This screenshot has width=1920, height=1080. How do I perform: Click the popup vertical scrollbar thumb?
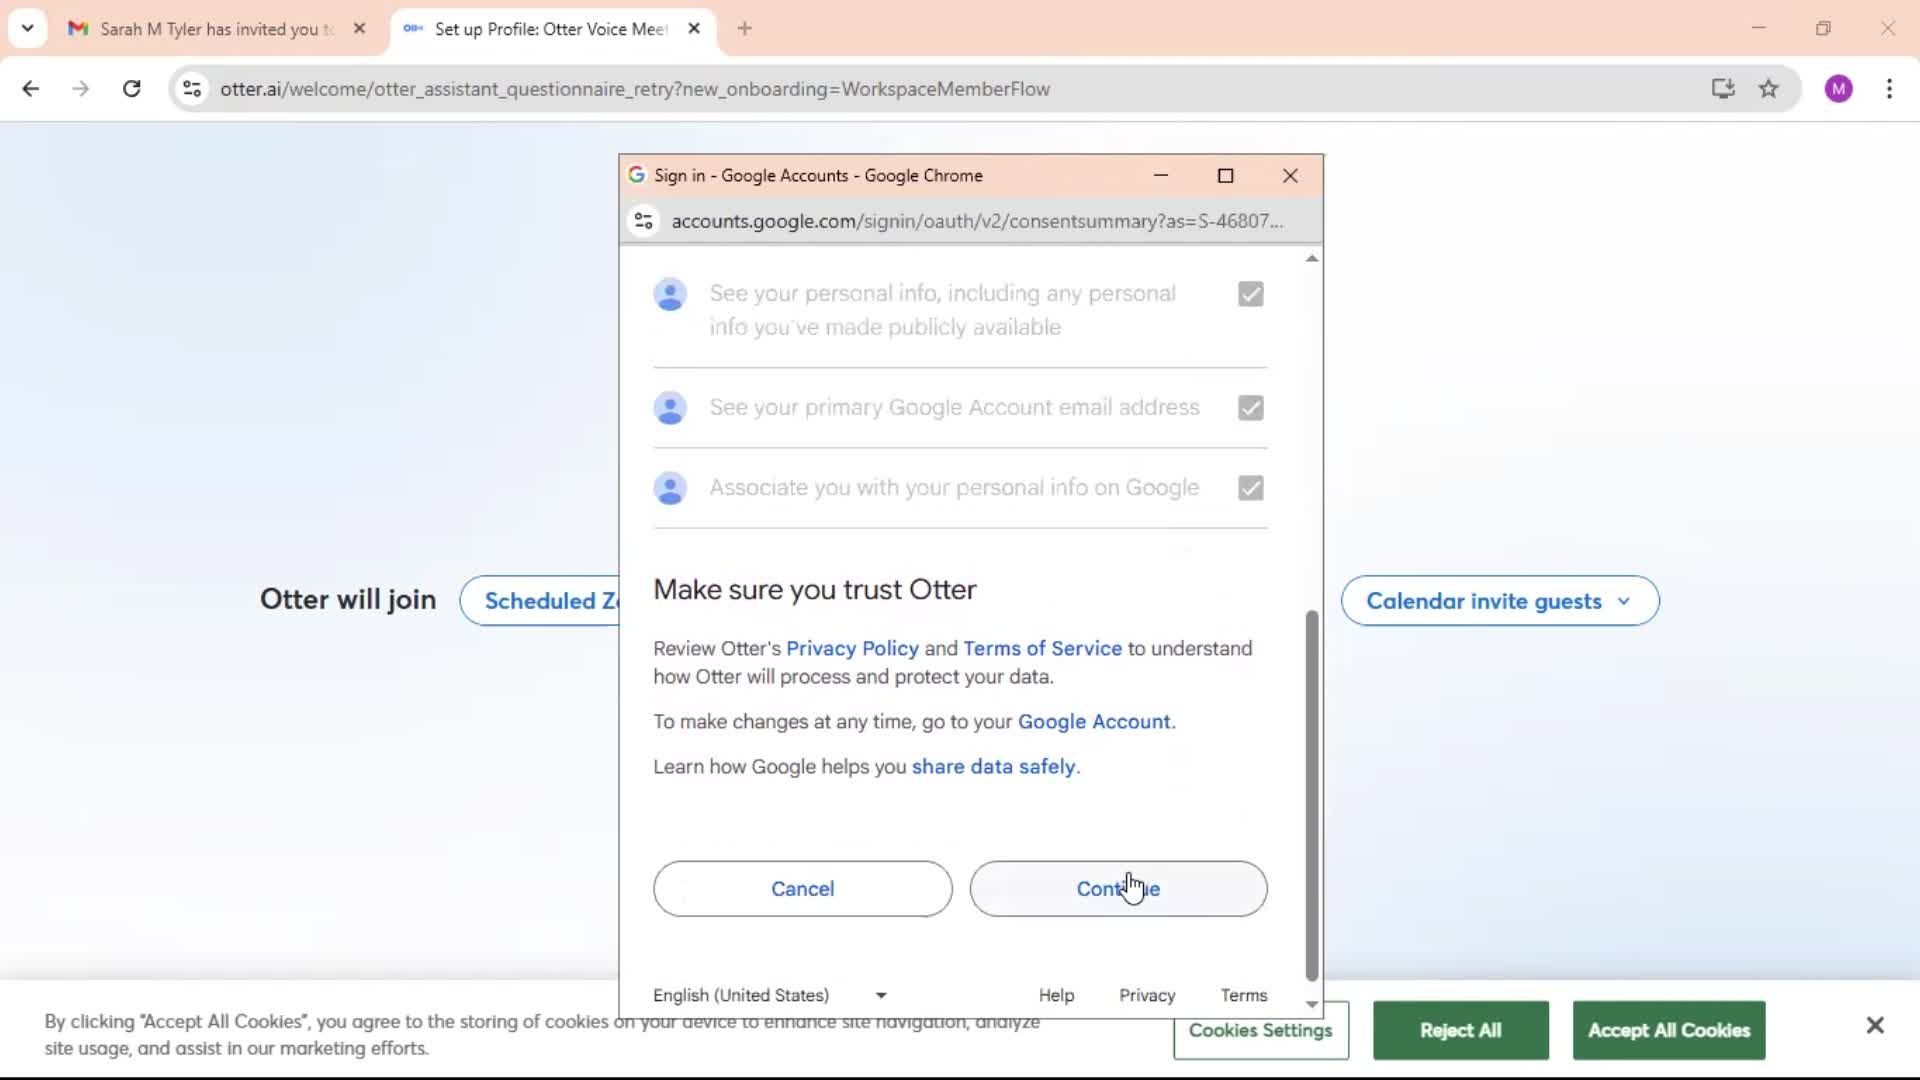coord(1312,796)
